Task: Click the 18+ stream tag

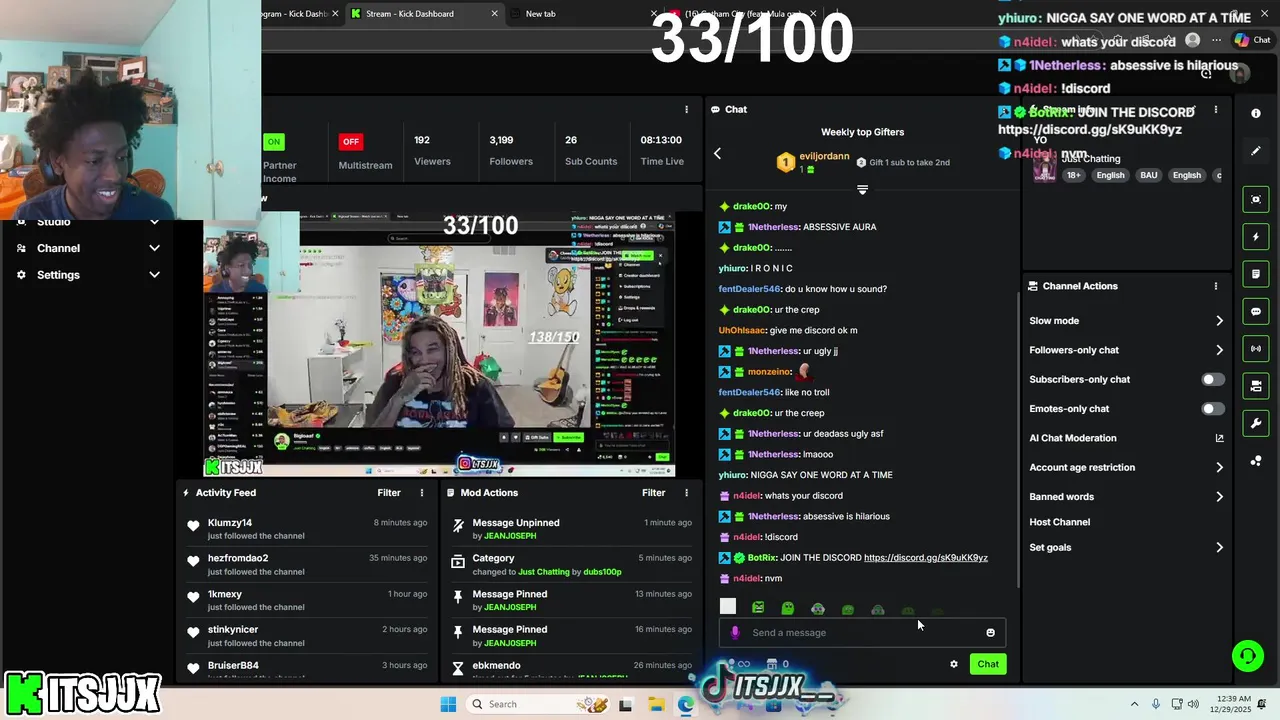Action: pos(1073,176)
